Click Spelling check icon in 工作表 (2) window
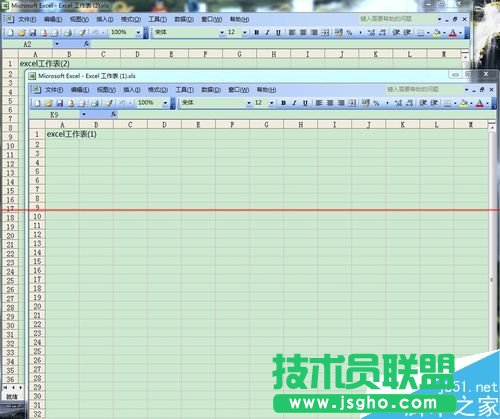The width and height of the screenshot is (500, 419). click(82, 33)
